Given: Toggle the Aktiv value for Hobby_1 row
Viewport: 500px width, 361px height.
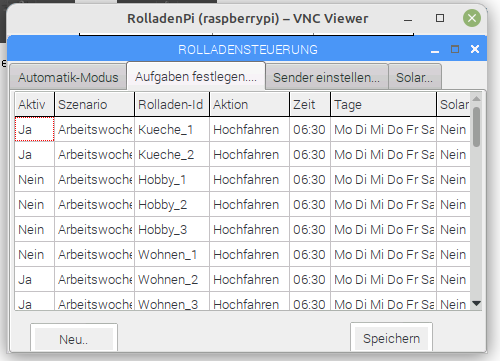Looking at the screenshot, I should pos(34,179).
